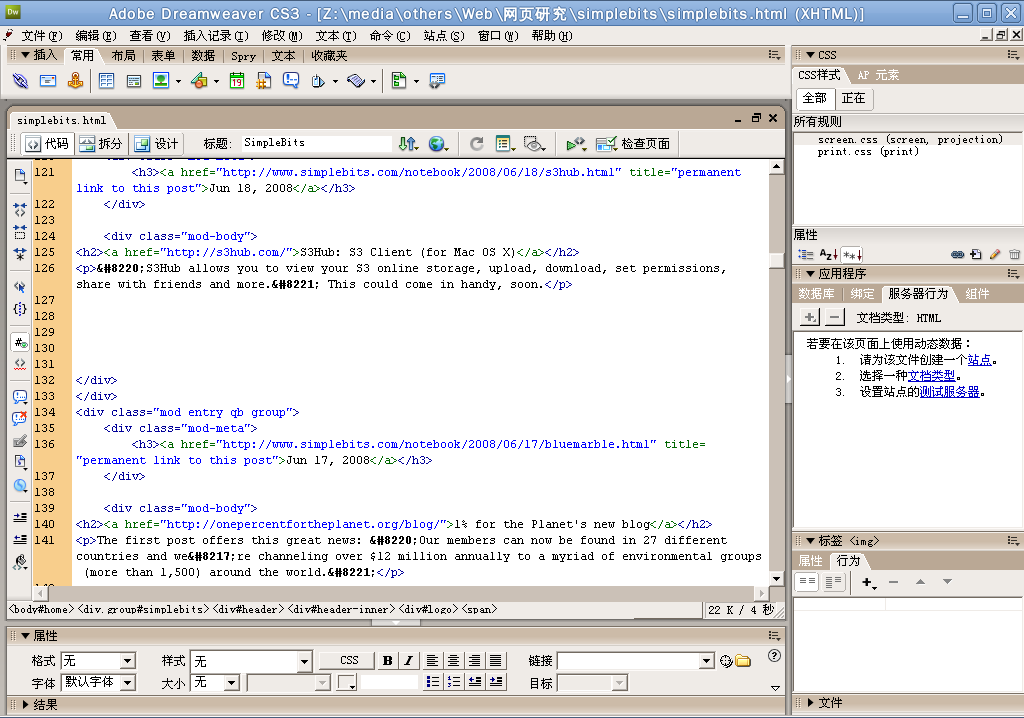Toggle unordered list button
The image size is (1024, 718).
(432, 682)
